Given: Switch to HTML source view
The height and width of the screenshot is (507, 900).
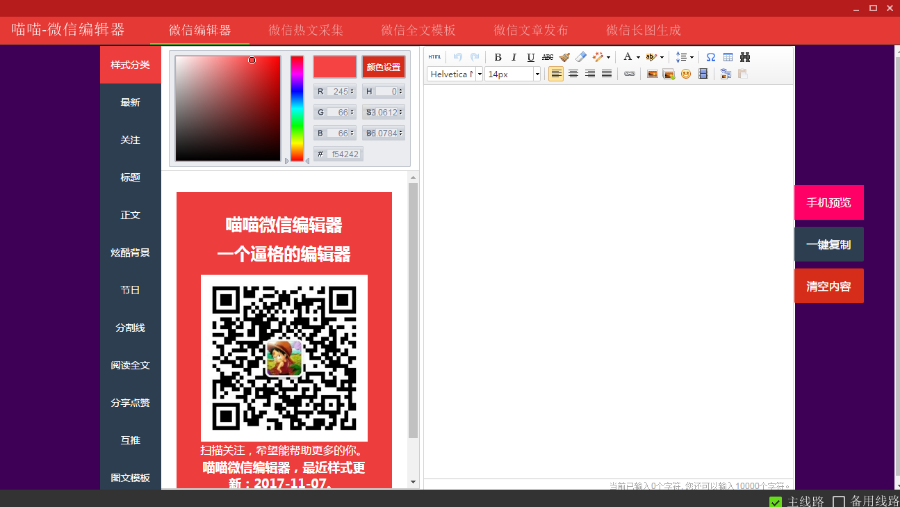Looking at the screenshot, I should pyautogui.click(x=435, y=57).
